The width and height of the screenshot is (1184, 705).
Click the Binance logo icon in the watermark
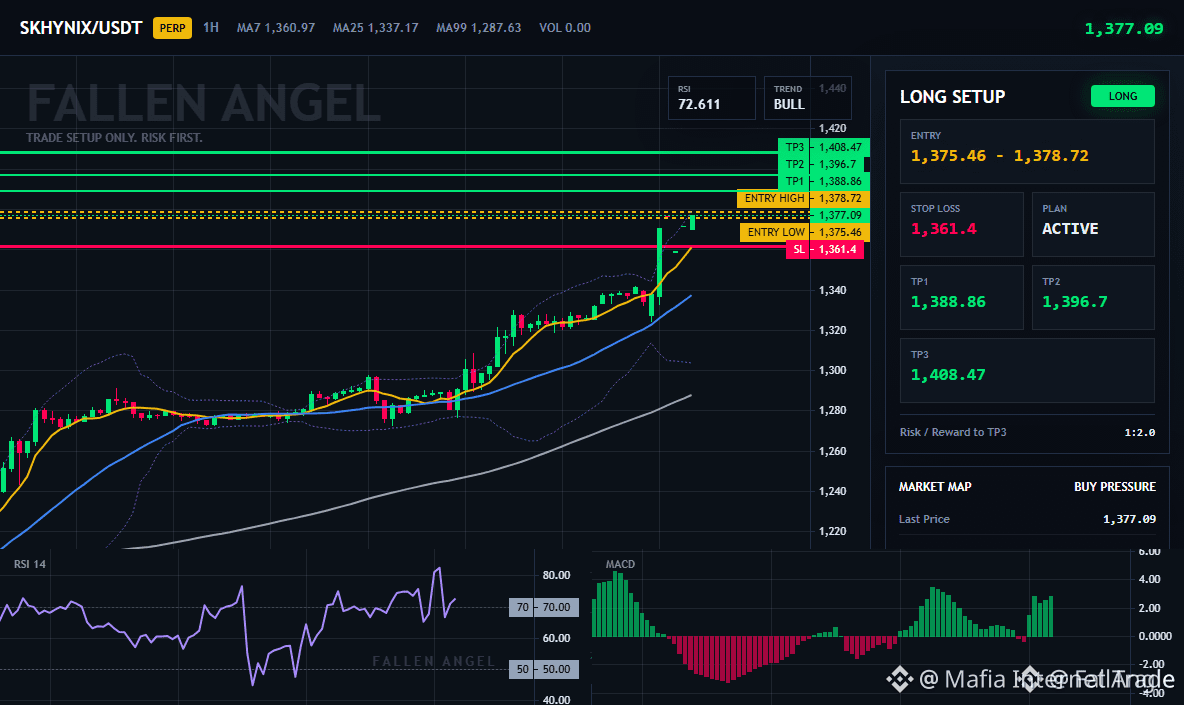click(x=899, y=679)
